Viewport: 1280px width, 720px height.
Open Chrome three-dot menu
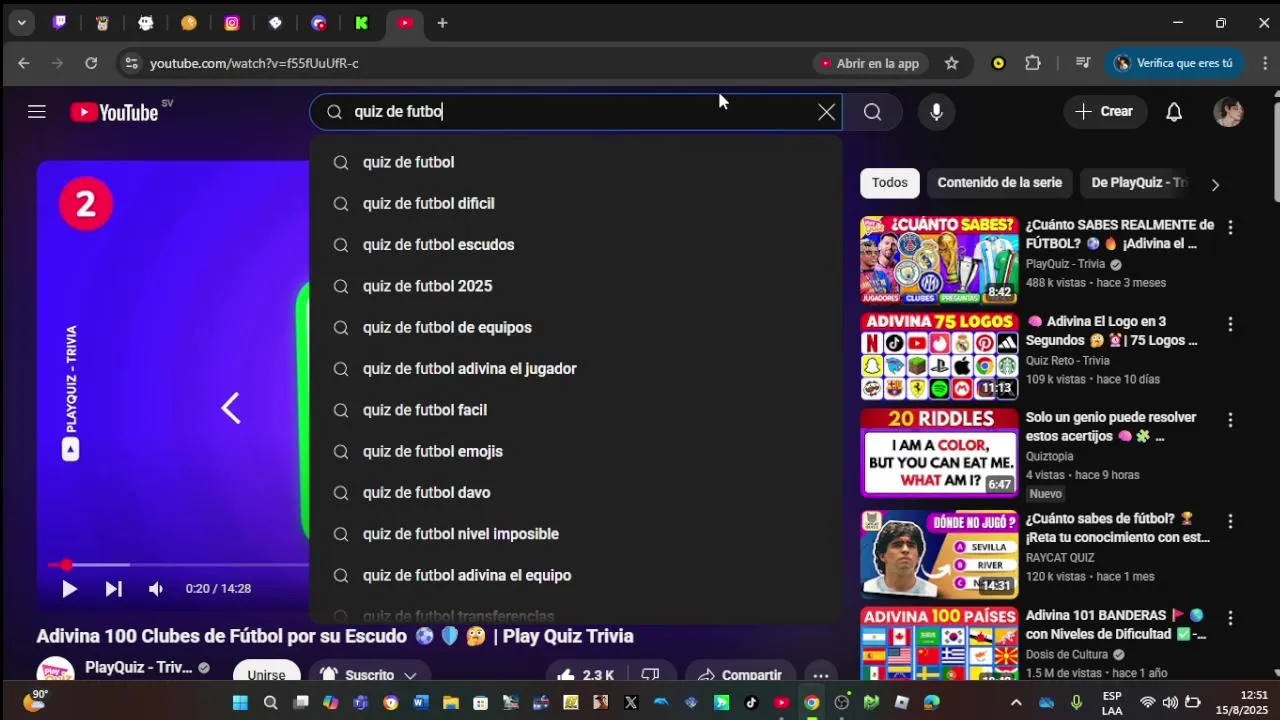point(1265,63)
